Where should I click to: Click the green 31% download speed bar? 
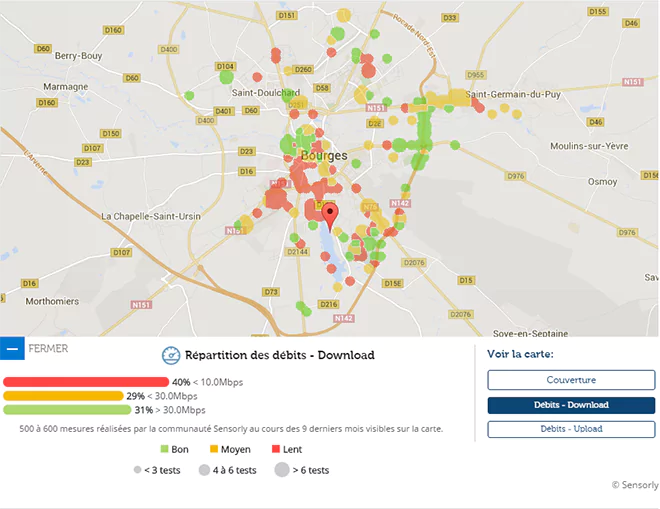pyautogui.click(x=67, y=410)
